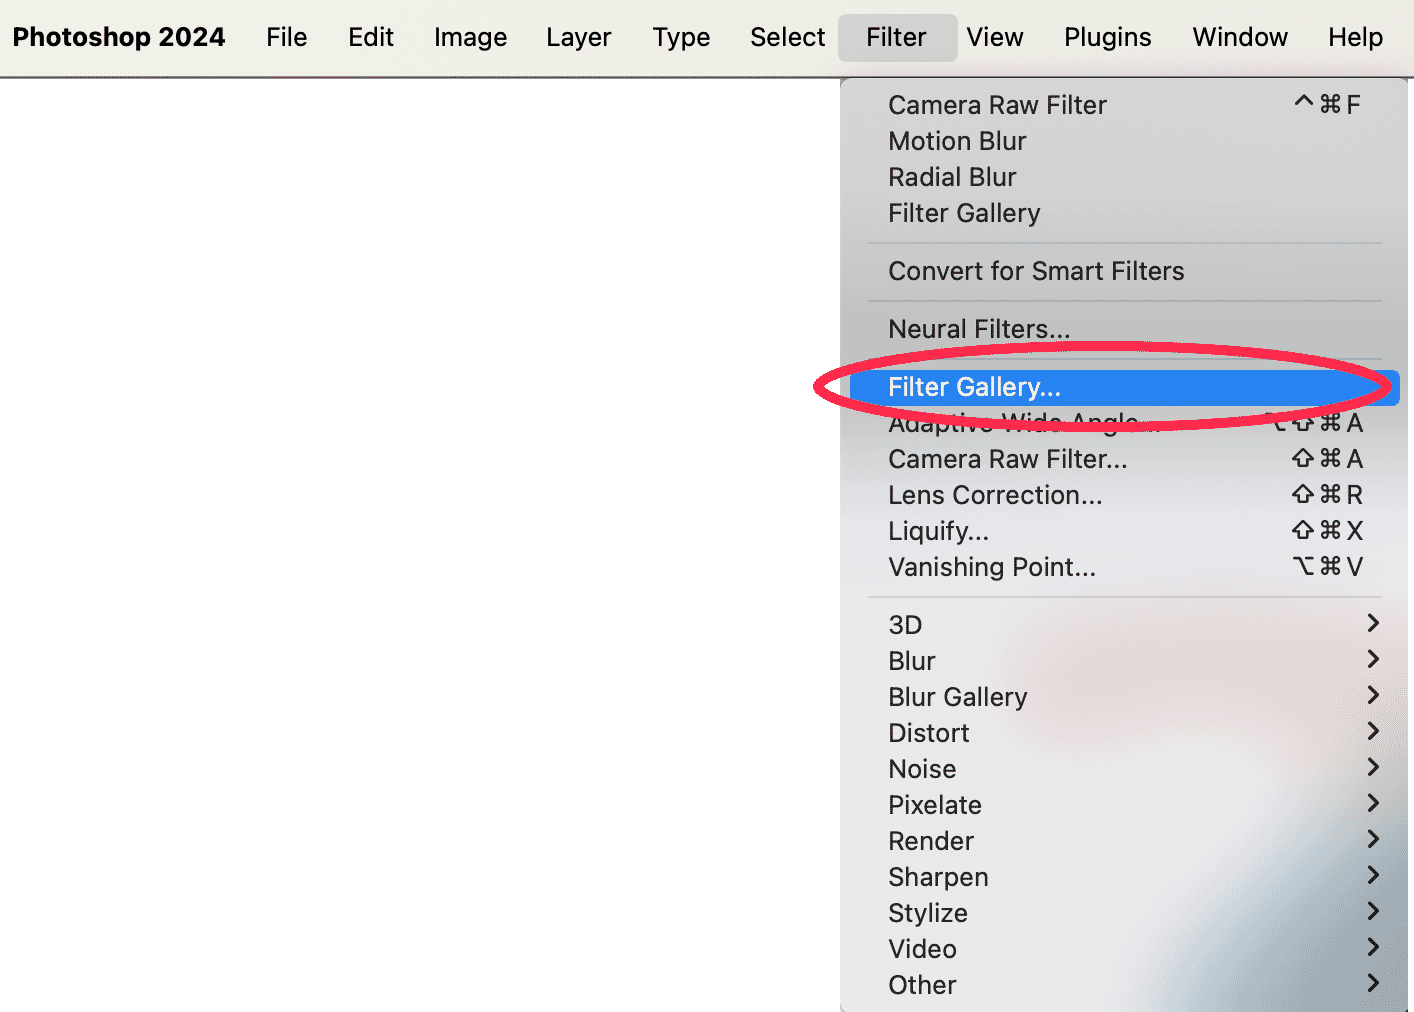Screen dimensions: 1414x1012
Task: Apply the recent Motion Blur filter
Action: [957, 141]
